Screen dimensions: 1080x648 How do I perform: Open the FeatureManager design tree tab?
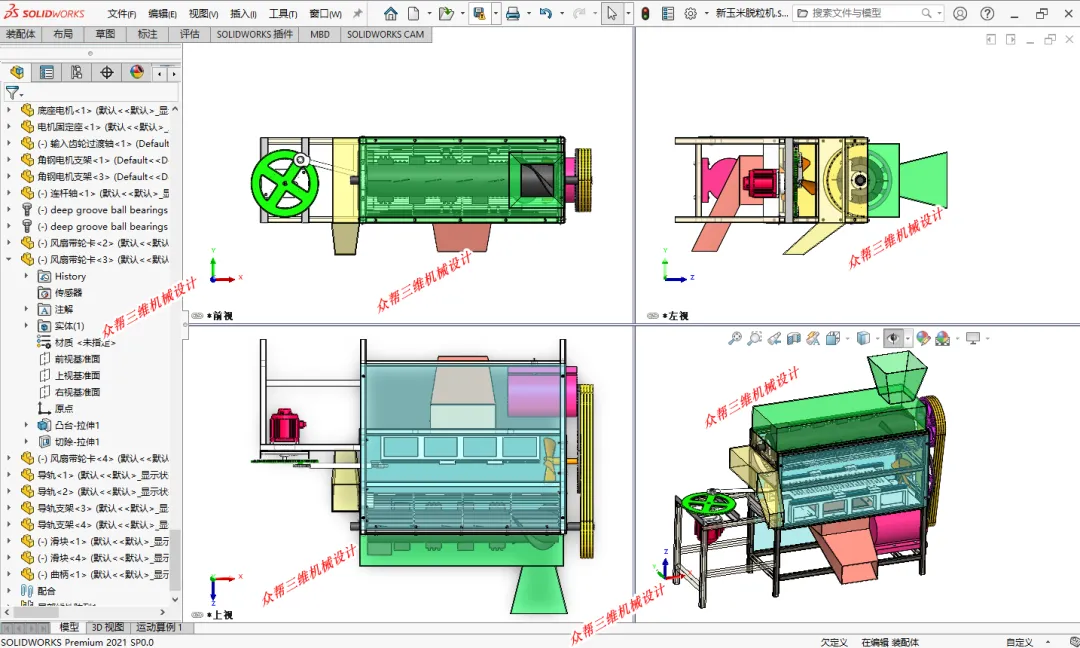click(x=17, y=72)
